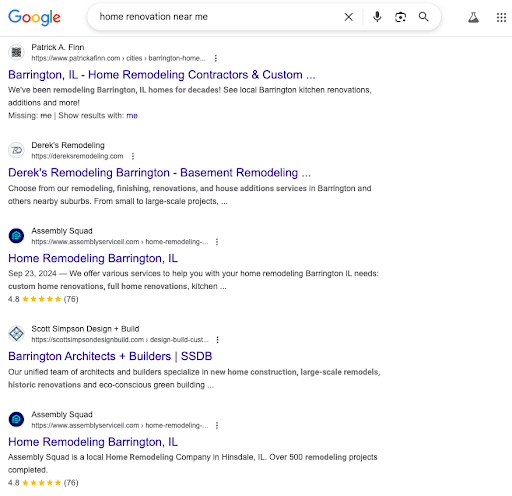Image resolution: width=512 pixels, height=496 pixels.
Task: Open more options for Scott Simpson result
Action: click(217, 340)
